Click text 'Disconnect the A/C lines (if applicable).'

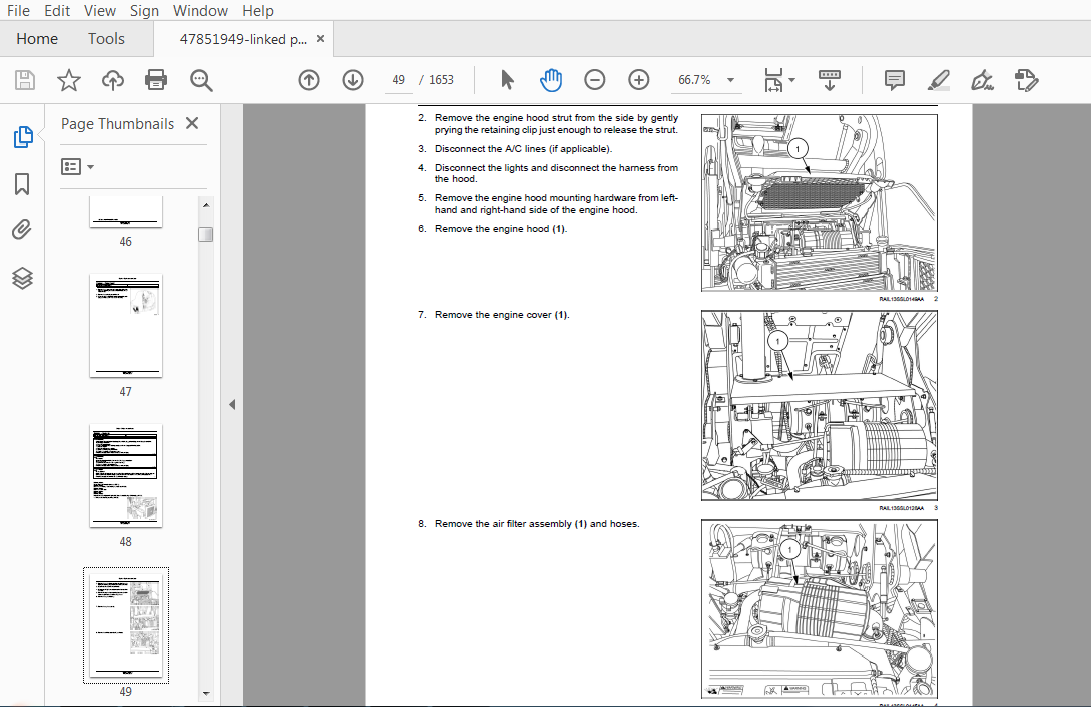[523, 149]
